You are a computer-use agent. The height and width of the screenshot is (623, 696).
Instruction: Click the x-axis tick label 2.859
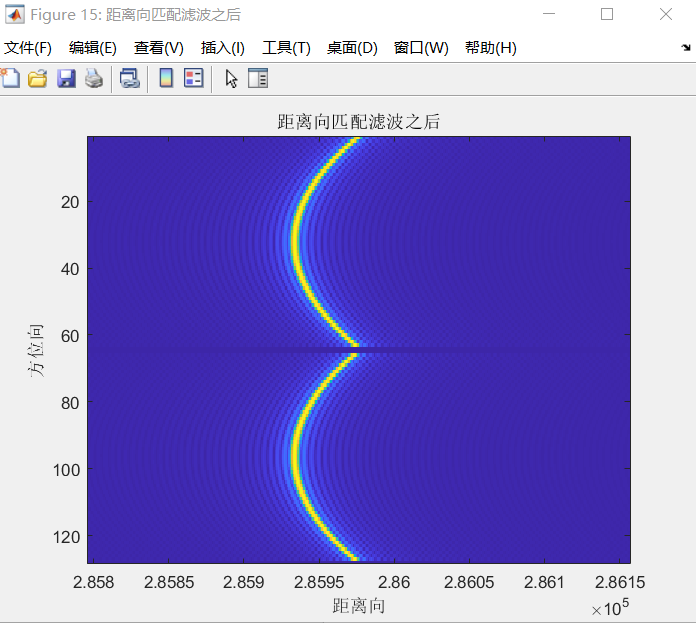[244, 582]
